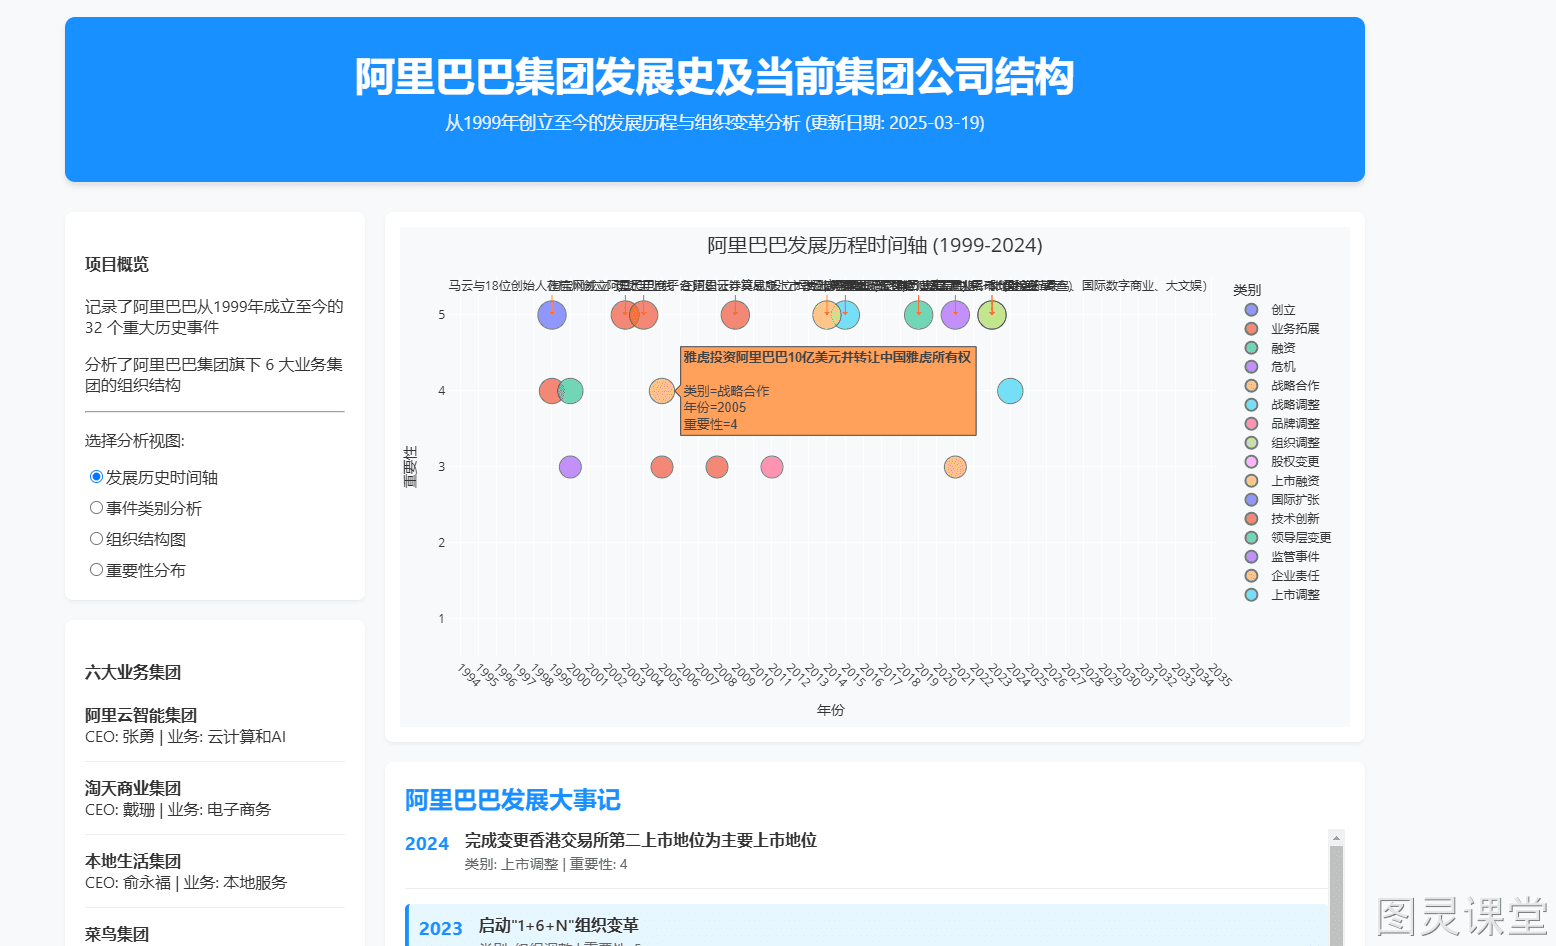1556x946 pixels.
Task: Hide 战略调整 category in legend
Action: coord(1294,405)
